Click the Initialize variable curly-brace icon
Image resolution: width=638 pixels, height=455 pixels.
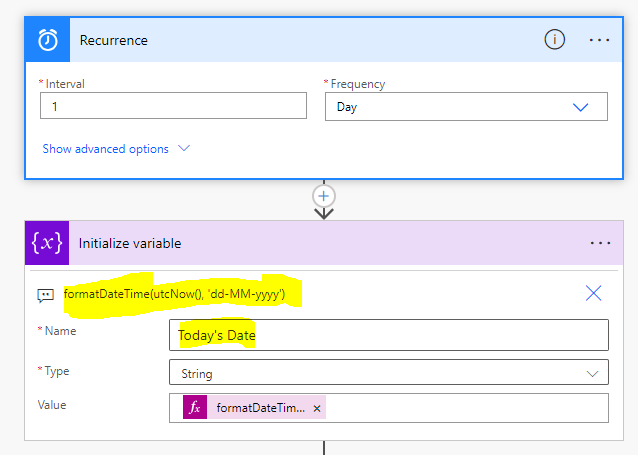click(x=47, y=243)
